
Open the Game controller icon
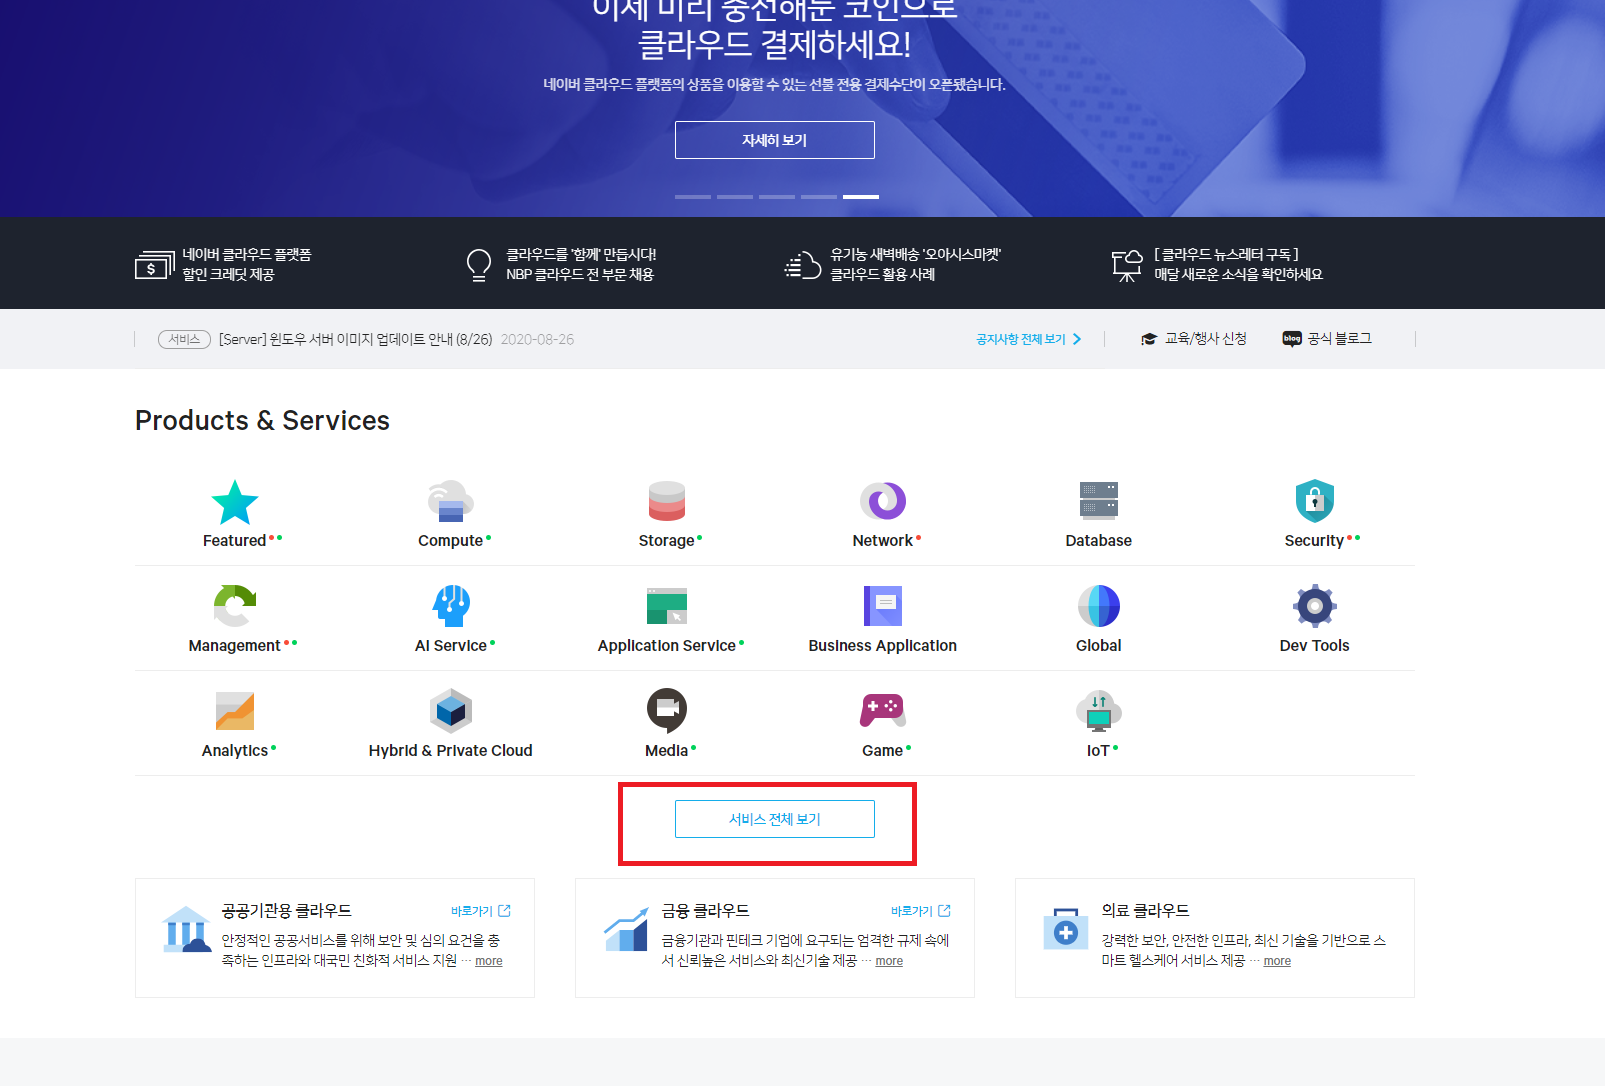pyautogui.click(x=883, y=711)
